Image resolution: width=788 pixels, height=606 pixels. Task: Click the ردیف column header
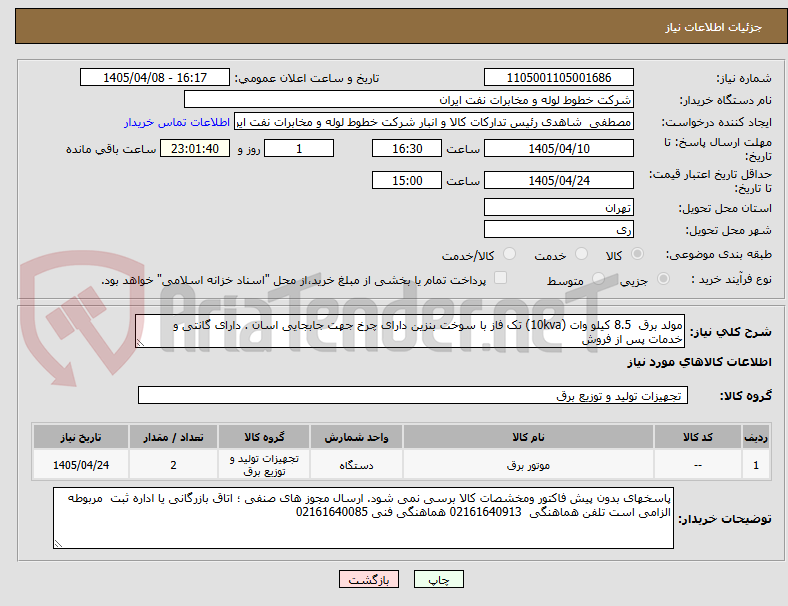point(755,437)
